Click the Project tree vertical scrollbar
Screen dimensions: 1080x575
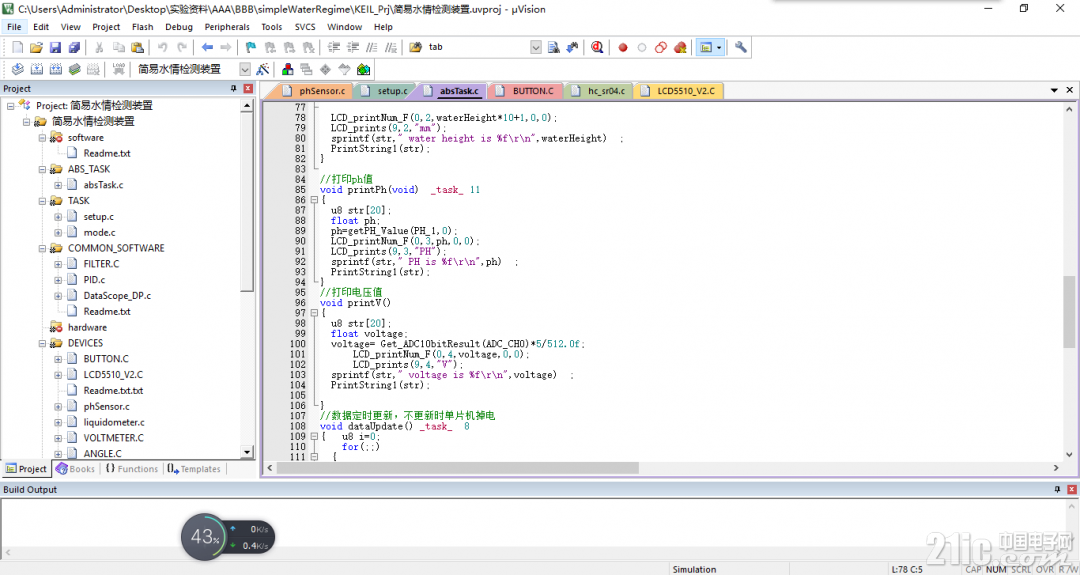point(247,278)
